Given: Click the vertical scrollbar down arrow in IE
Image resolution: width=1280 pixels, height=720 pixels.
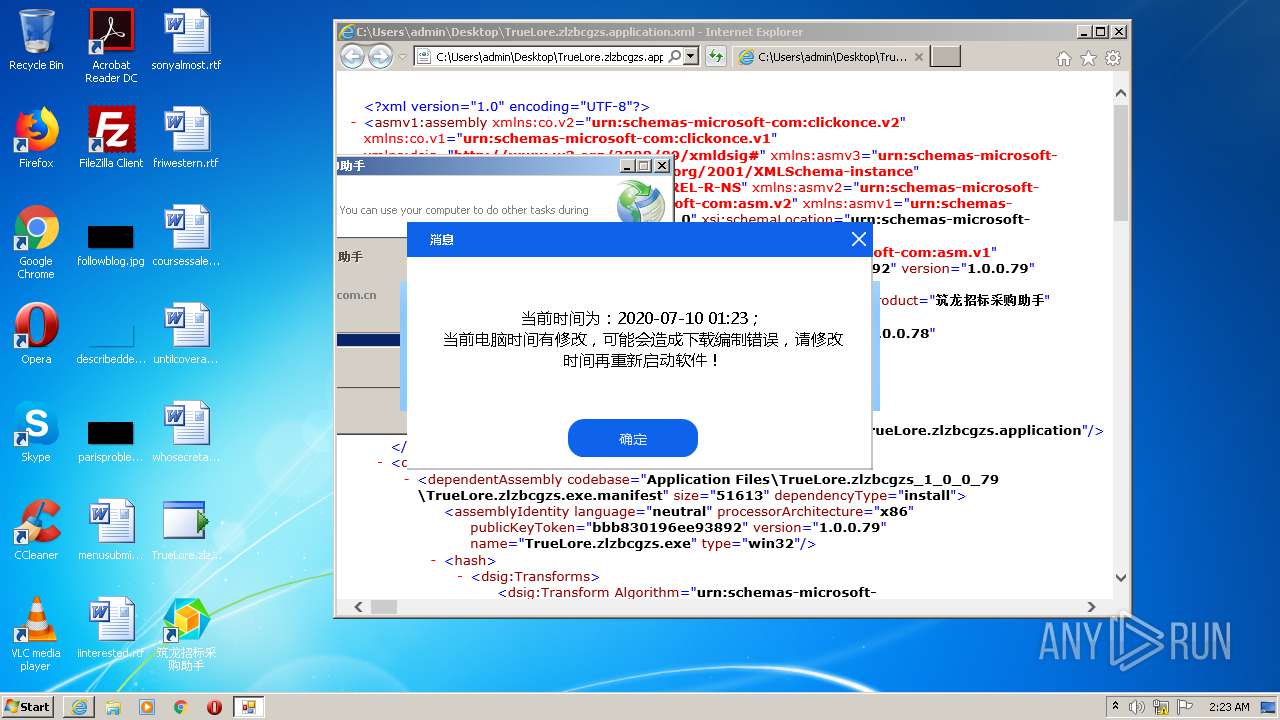Looking at the screenshot, I should pyautogui.click(x=1120, y=578).
